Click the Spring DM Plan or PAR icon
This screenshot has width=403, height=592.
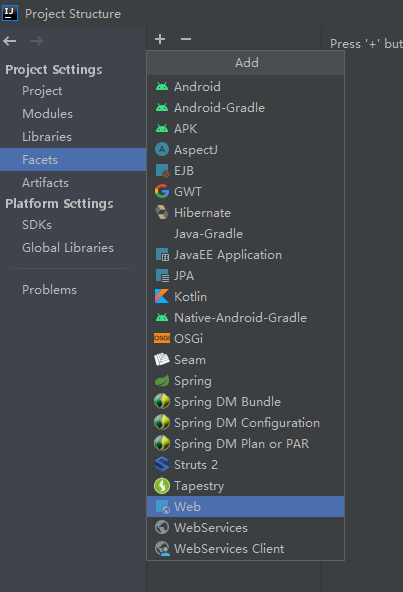pos(162,443)
